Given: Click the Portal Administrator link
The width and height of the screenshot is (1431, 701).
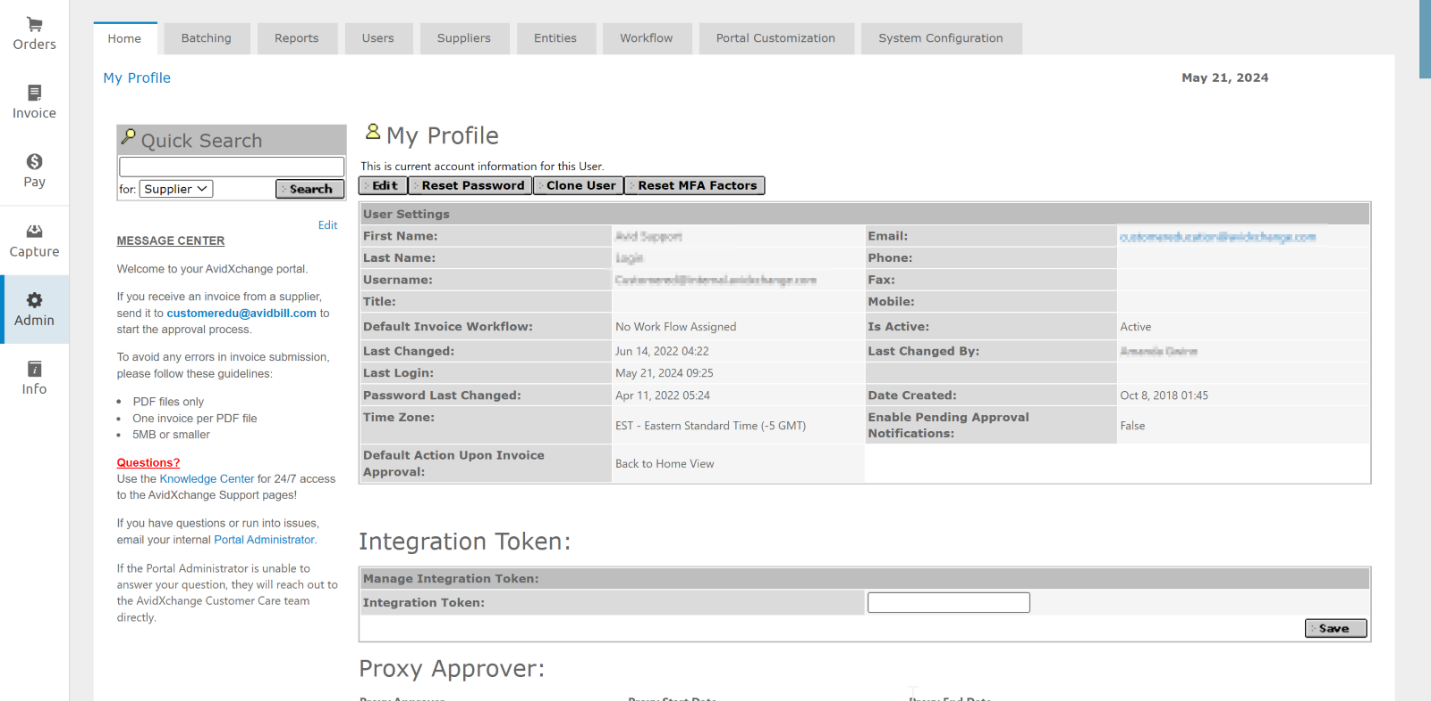Looking at the screenshot, I should [264, 539].
